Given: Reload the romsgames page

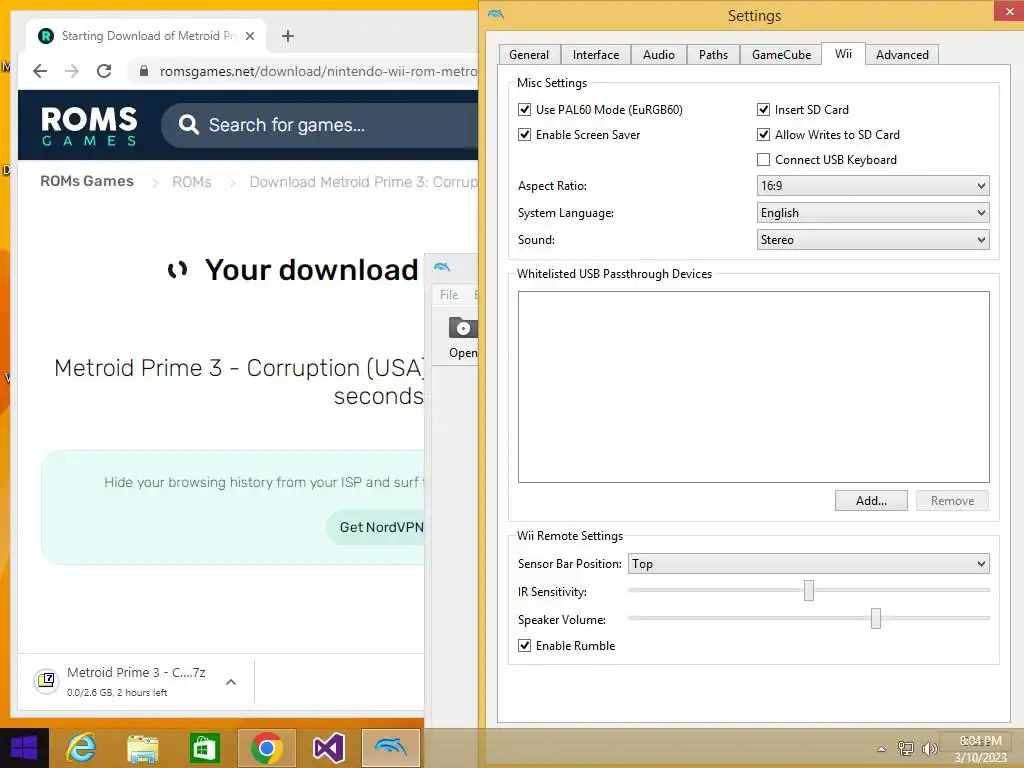Looking at the screenshot, I should click(104, 71).
